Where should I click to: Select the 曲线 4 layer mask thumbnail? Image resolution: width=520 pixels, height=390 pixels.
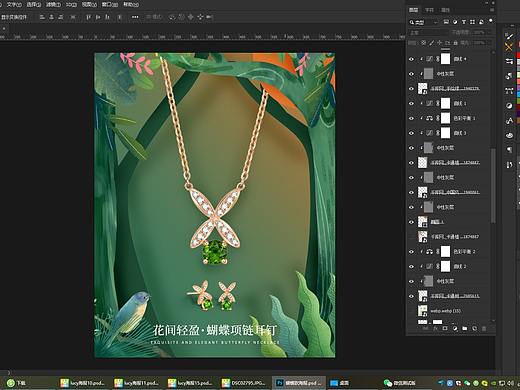click(x=445, y=59)
